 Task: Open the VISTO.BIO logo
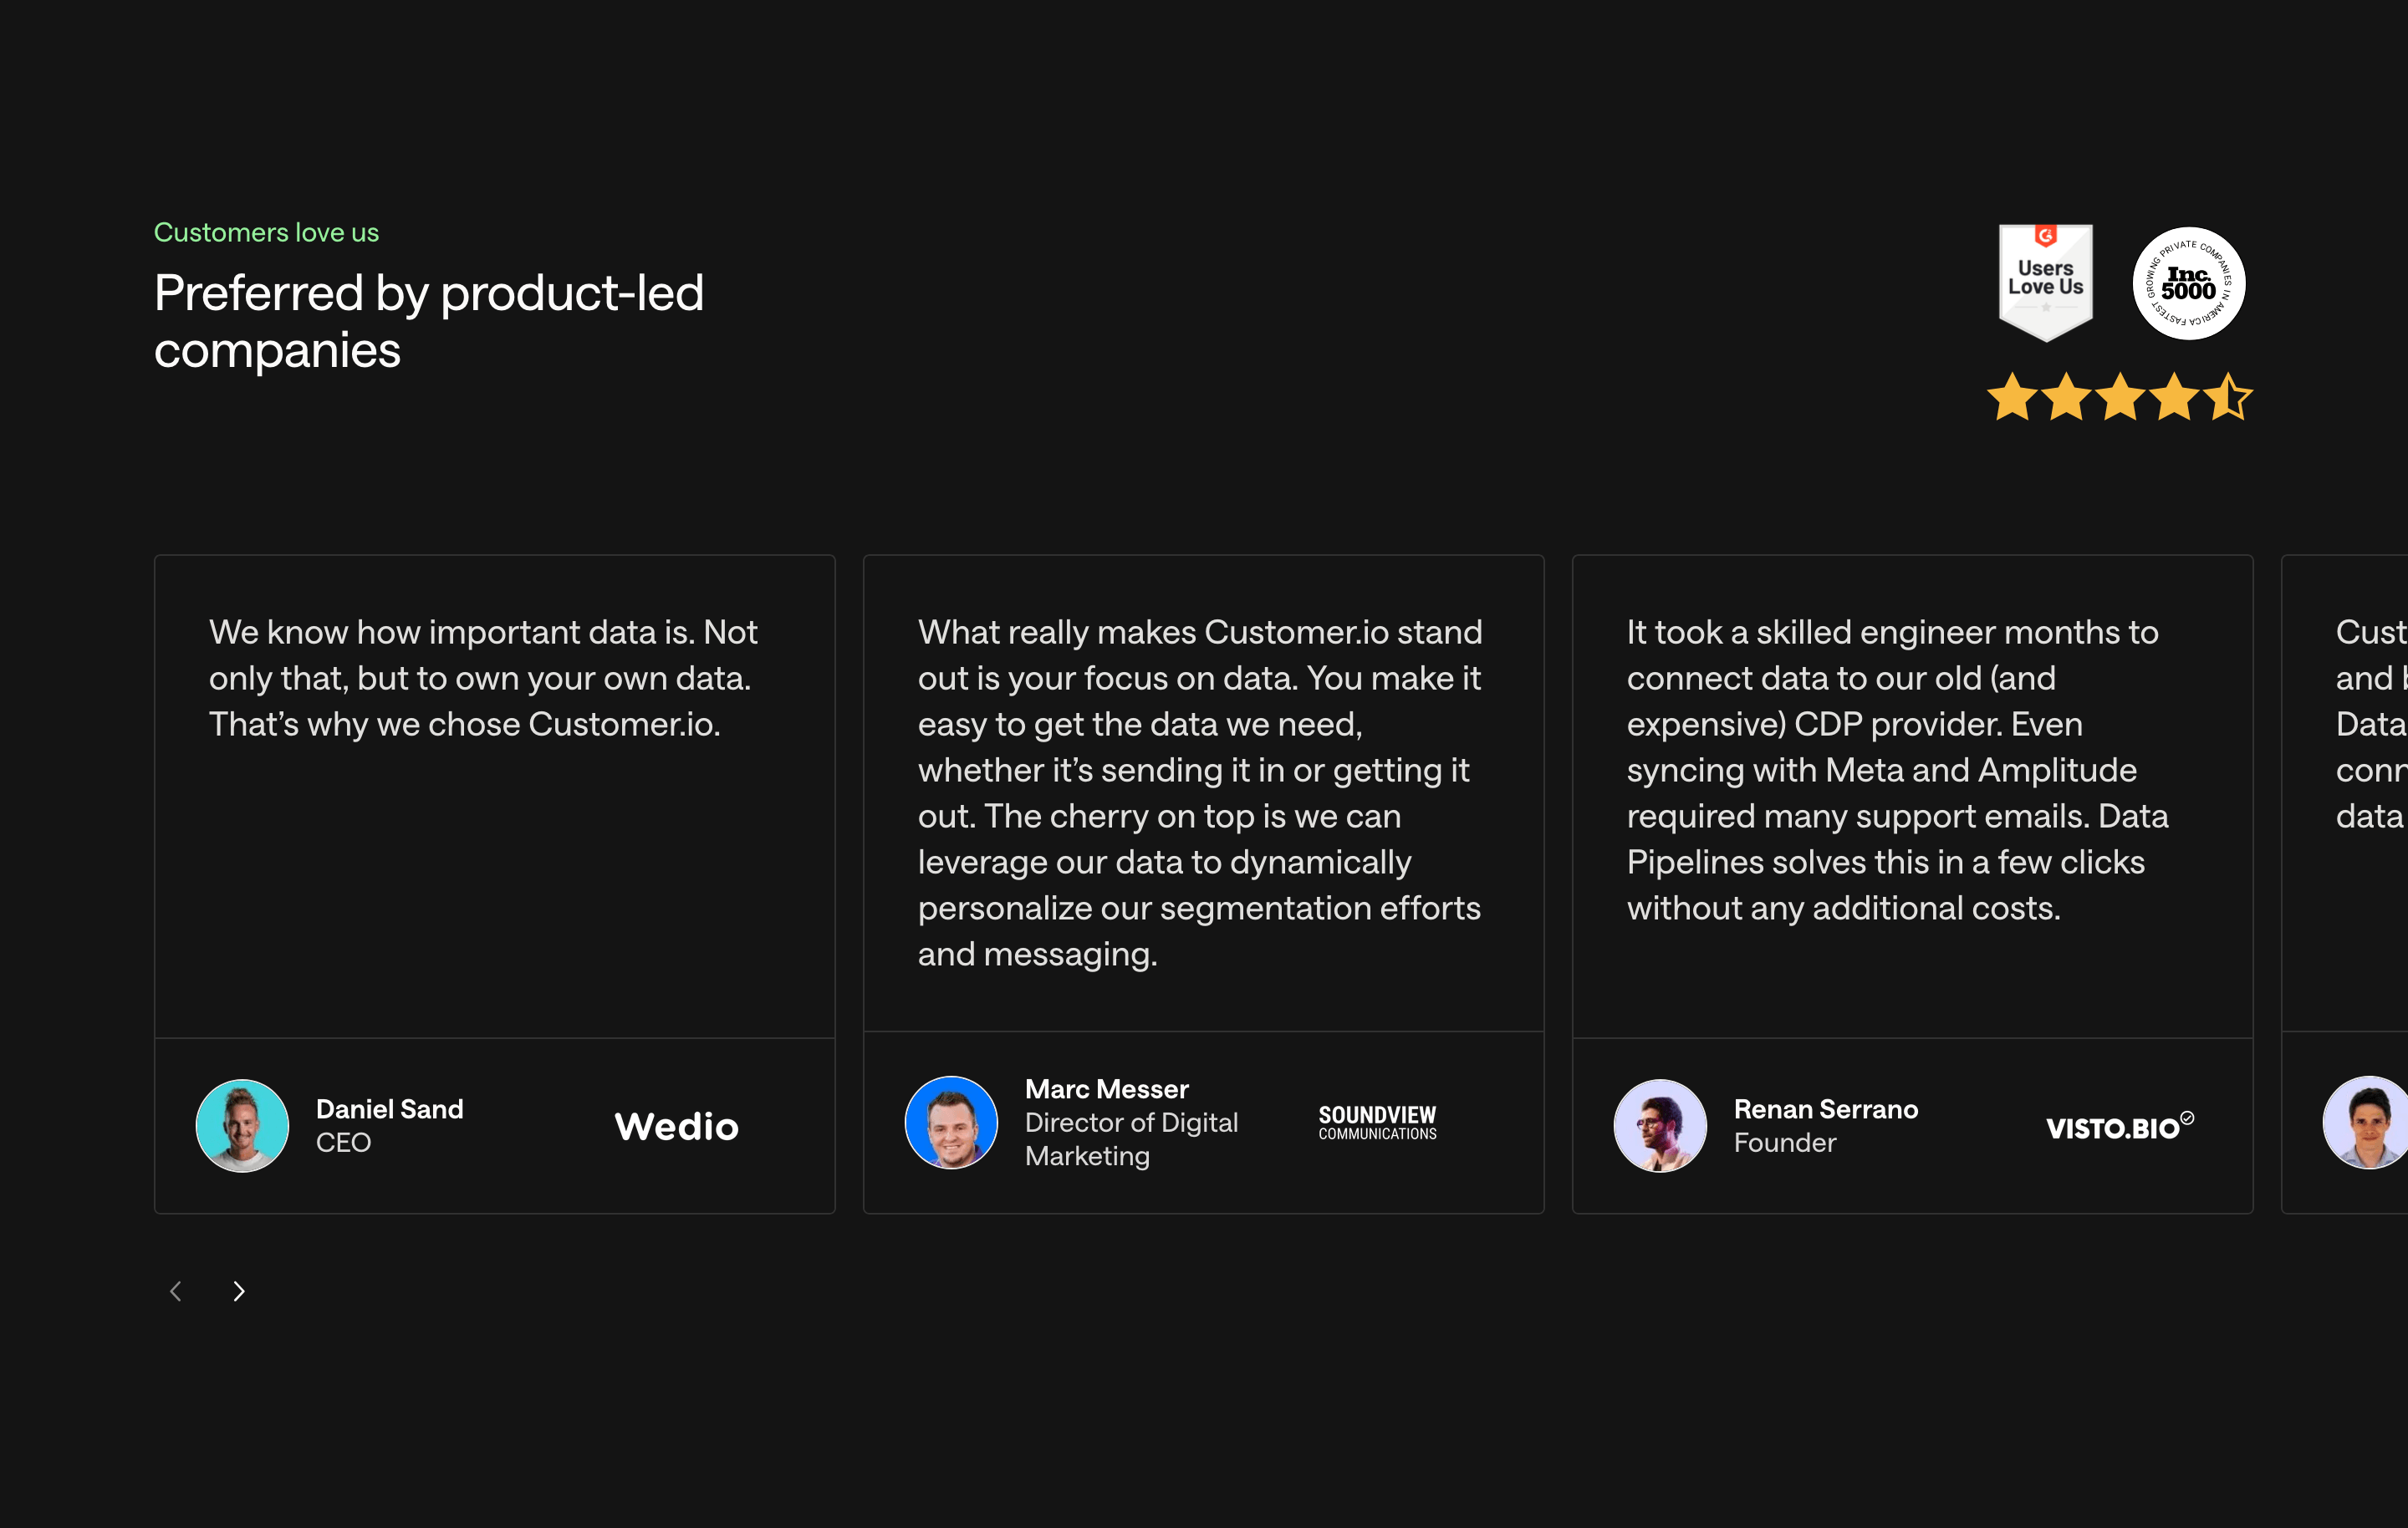click(x=2119, y=1126)
